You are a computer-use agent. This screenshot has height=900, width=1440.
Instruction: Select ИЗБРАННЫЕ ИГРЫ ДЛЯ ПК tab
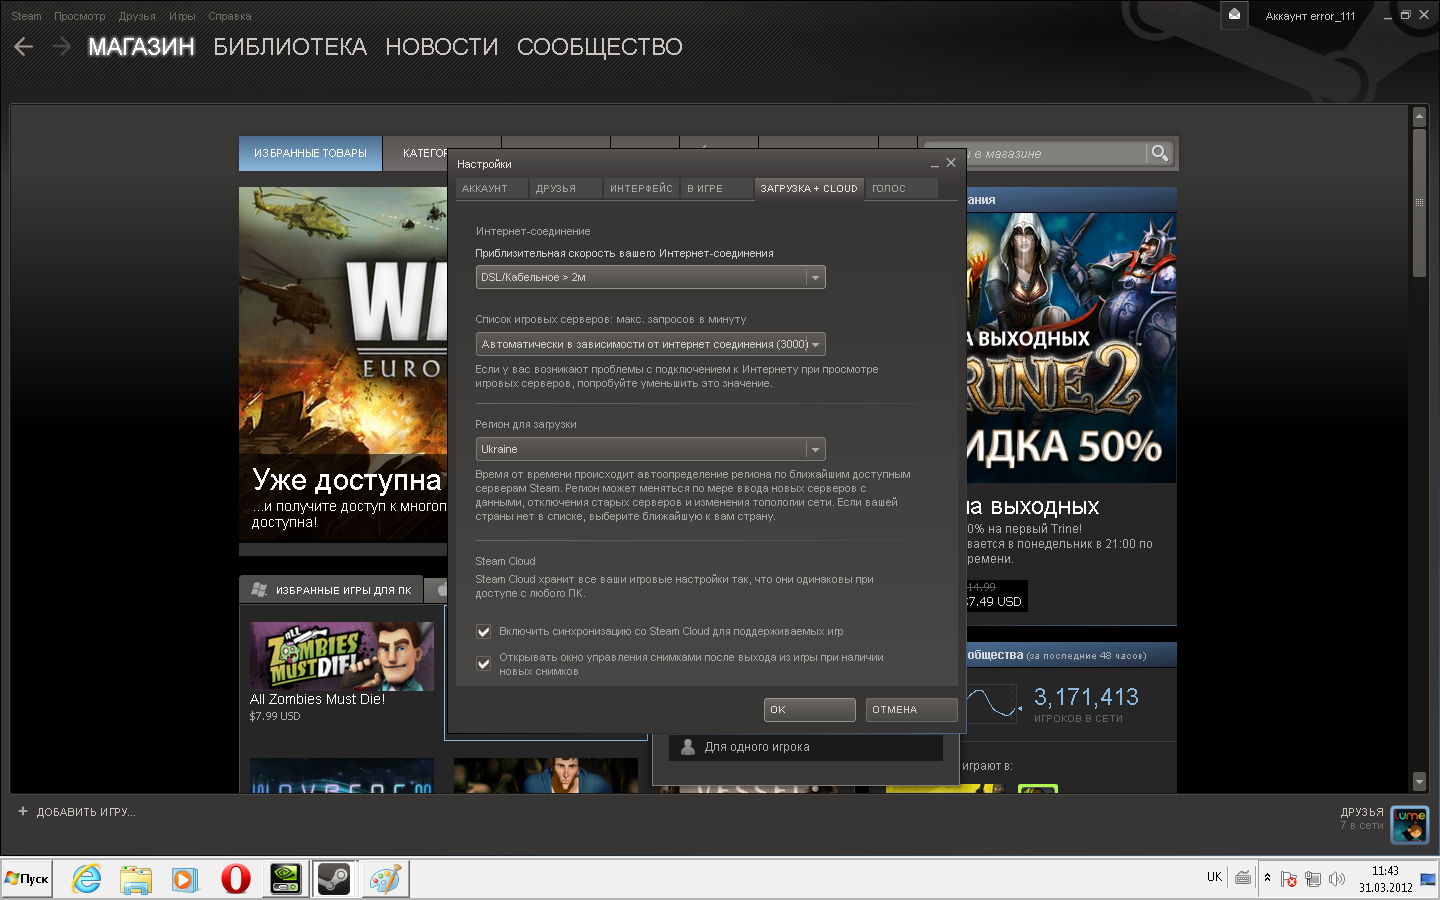pyautogui.click(x=332, y=590)
